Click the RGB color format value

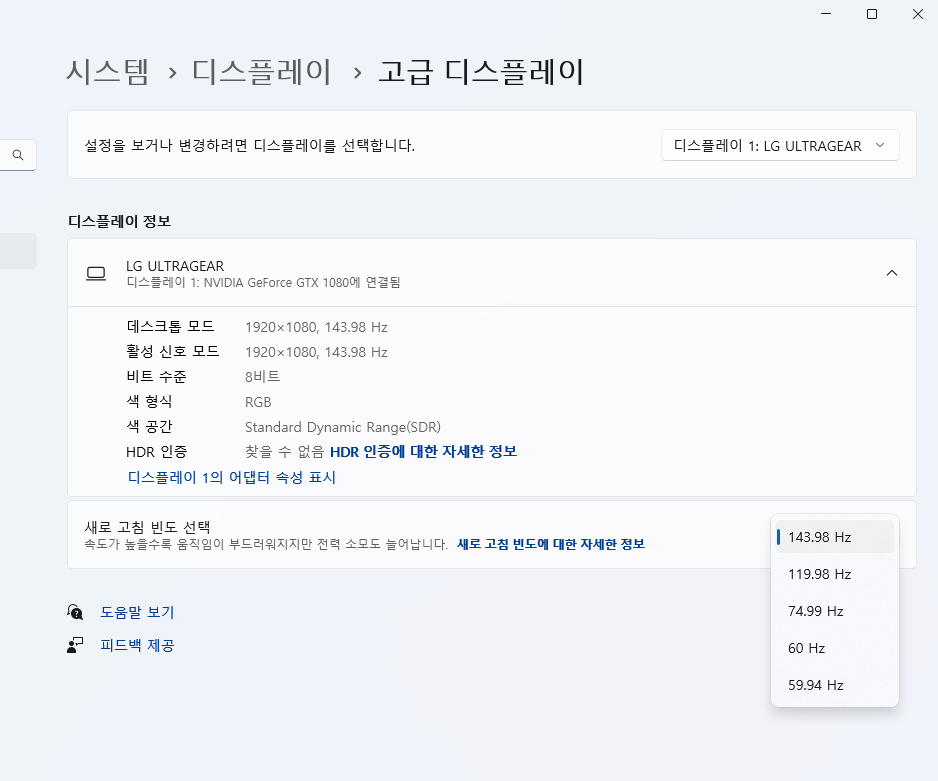point(258,402)
